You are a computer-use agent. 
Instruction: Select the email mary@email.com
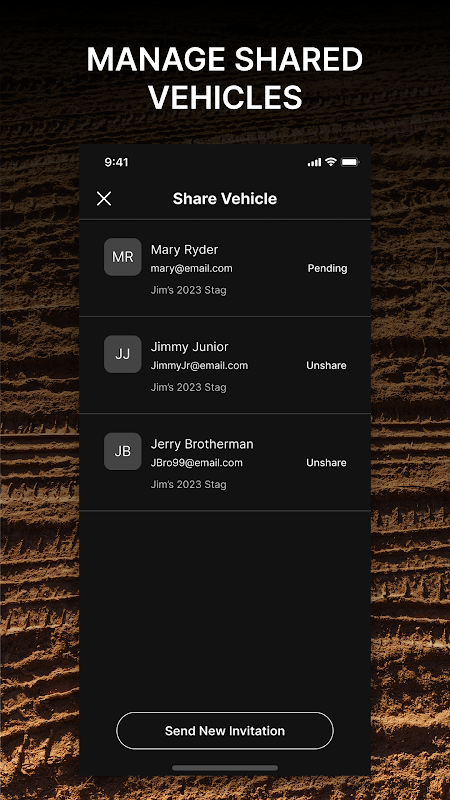[191, 268]
